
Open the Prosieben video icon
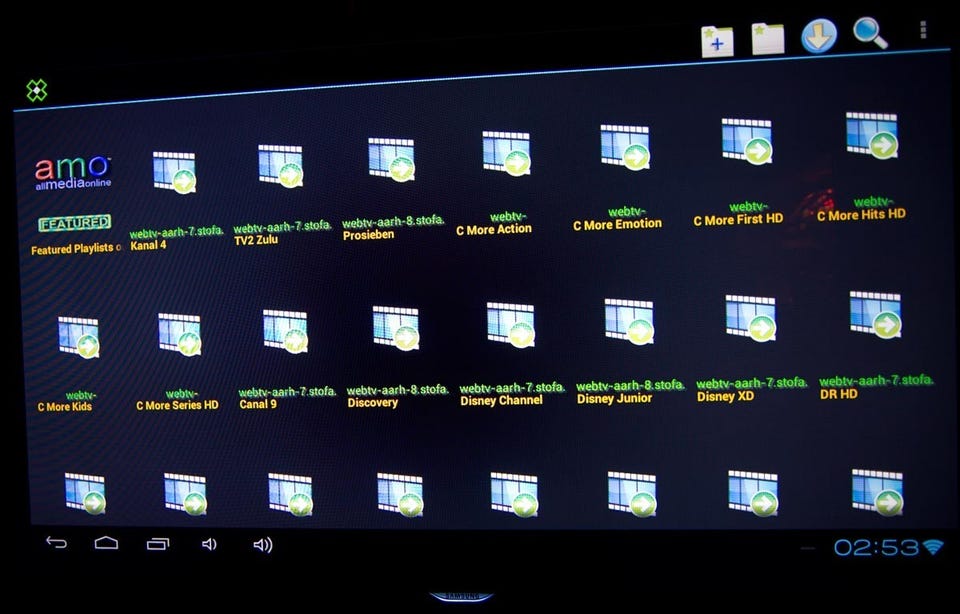coord(392,159)
